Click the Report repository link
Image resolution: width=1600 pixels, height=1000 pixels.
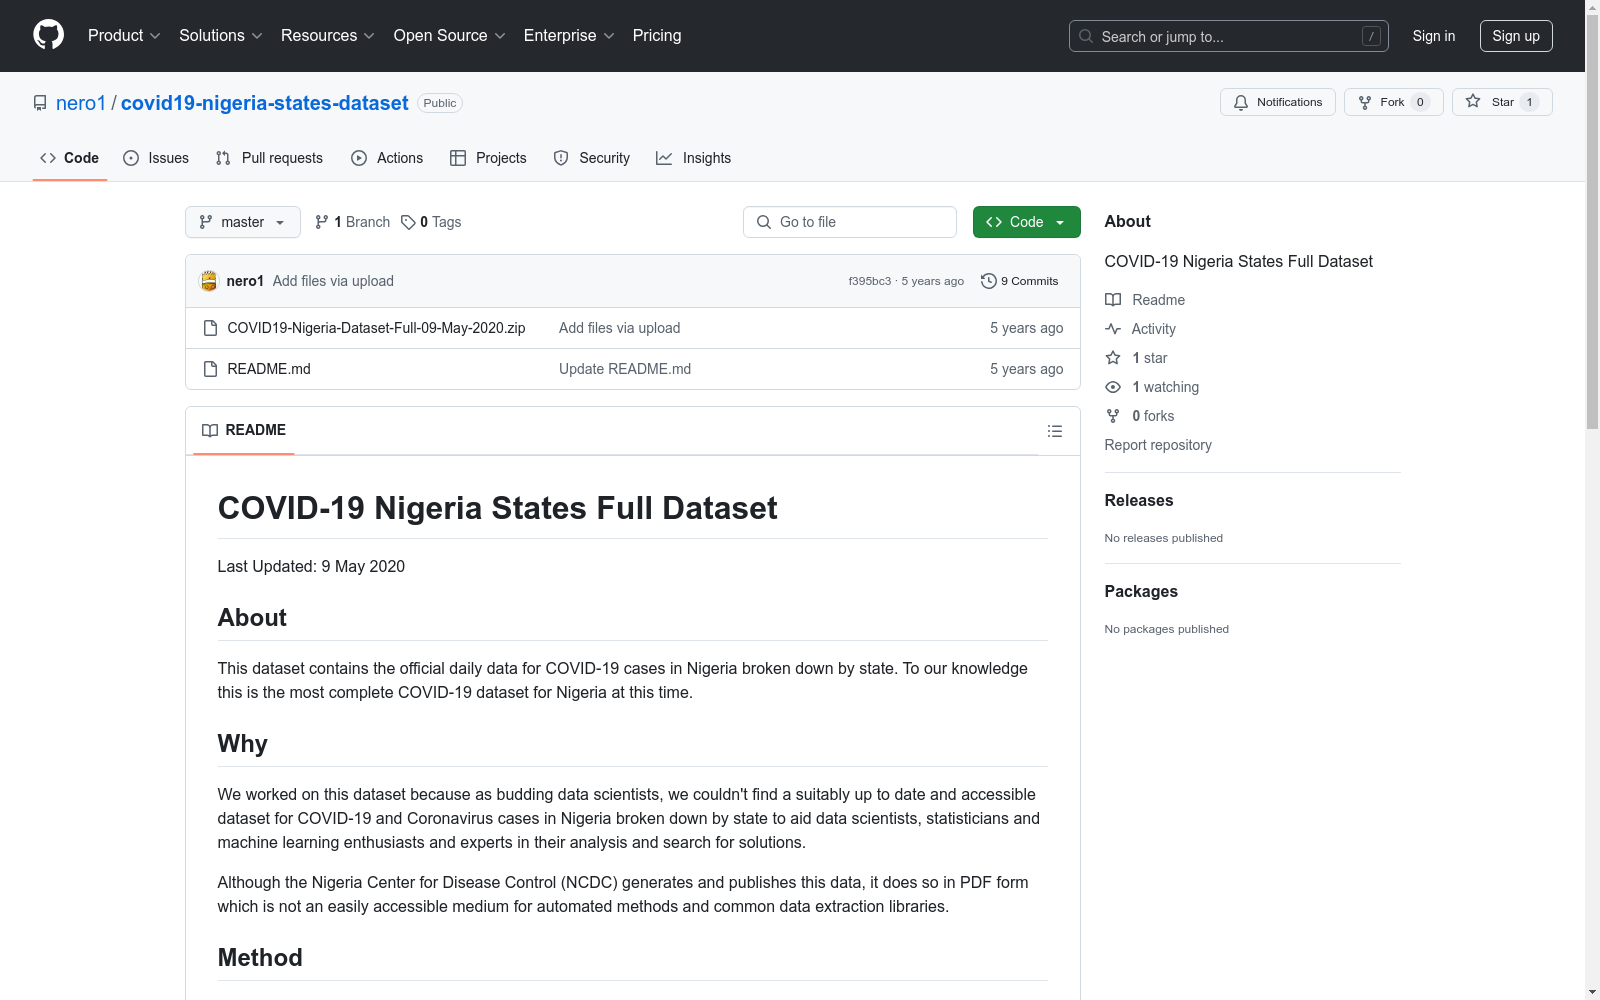tap(1158, 445)
